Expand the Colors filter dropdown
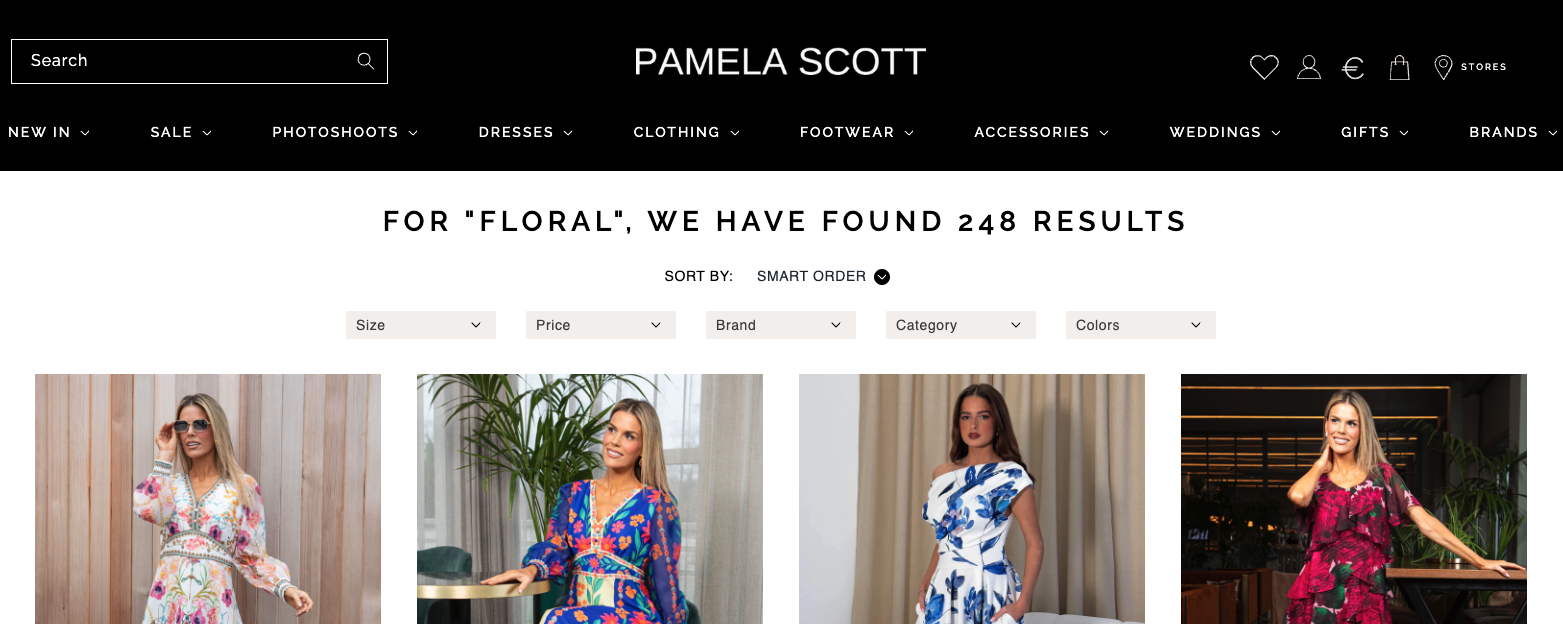Viewport: 1563px width, 624px height. (x=1141, y=325)
